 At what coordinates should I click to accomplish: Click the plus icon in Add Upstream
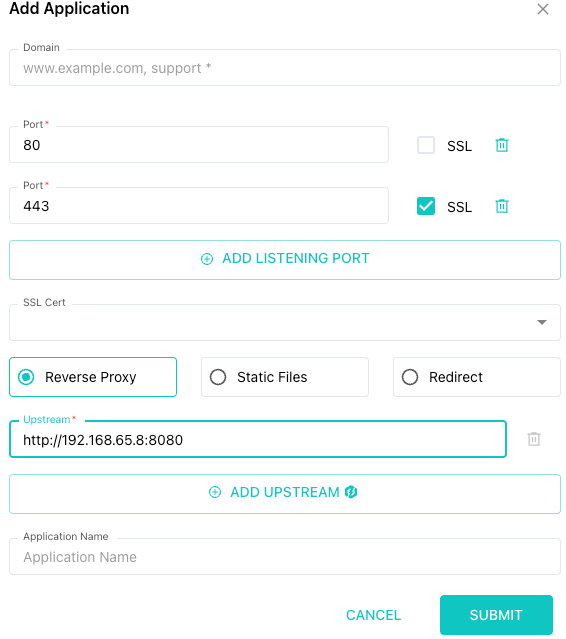click(215, 492)
